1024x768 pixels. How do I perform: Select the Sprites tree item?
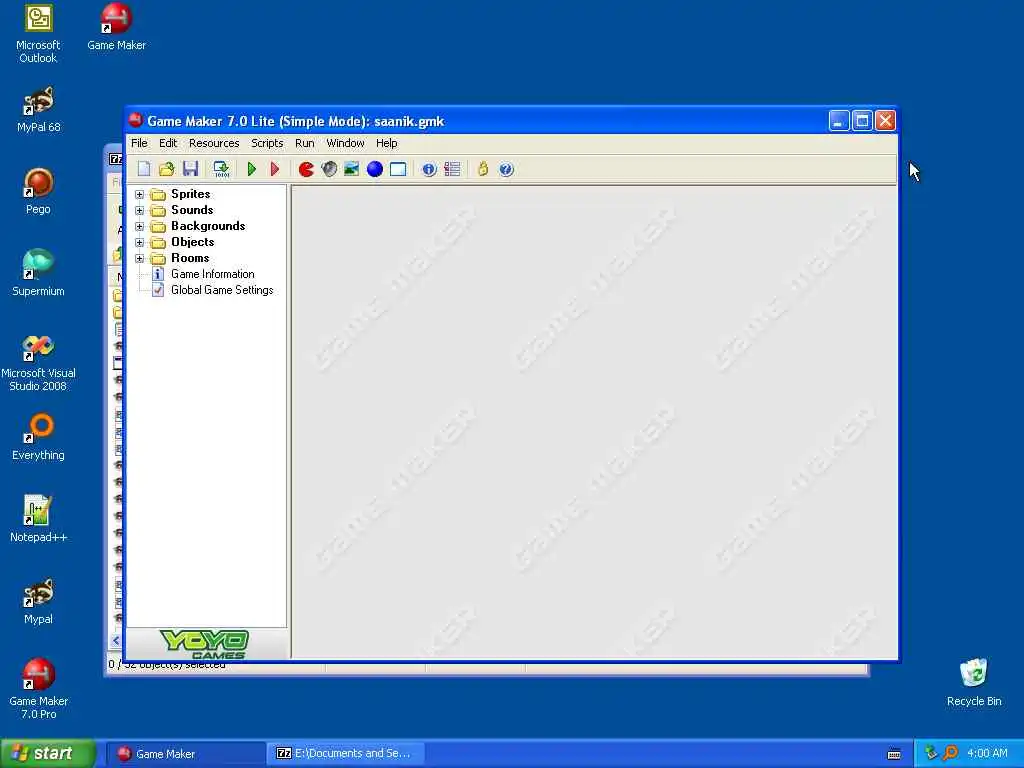191,194
